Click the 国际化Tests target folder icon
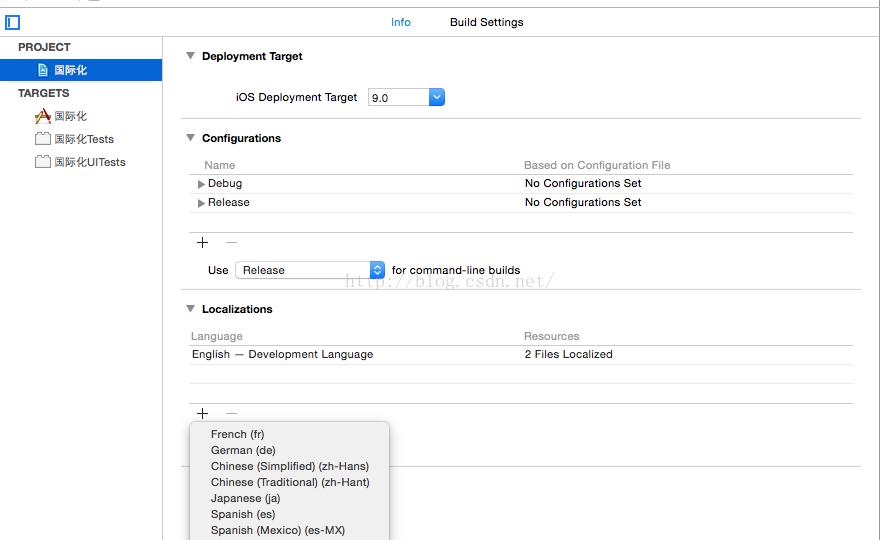This screenshot has width=880, height=540. click(x=43, y=139)
